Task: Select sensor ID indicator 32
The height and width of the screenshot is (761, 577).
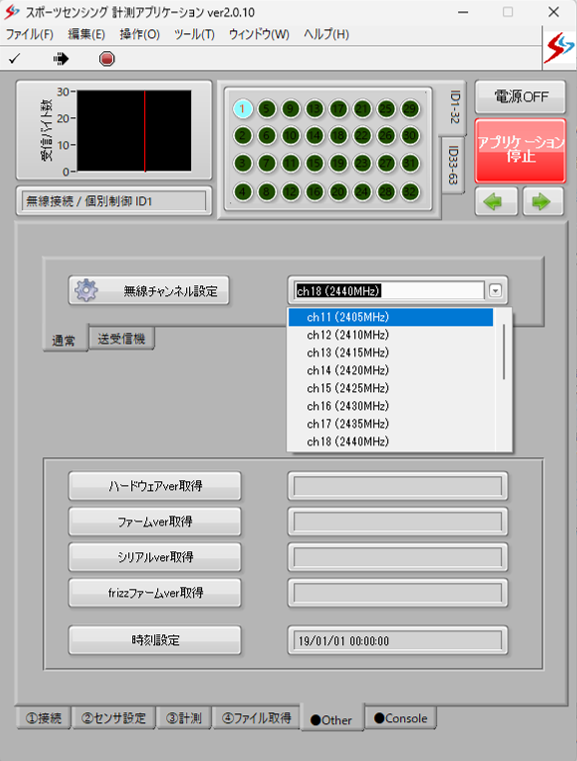Action: (410, 192)
